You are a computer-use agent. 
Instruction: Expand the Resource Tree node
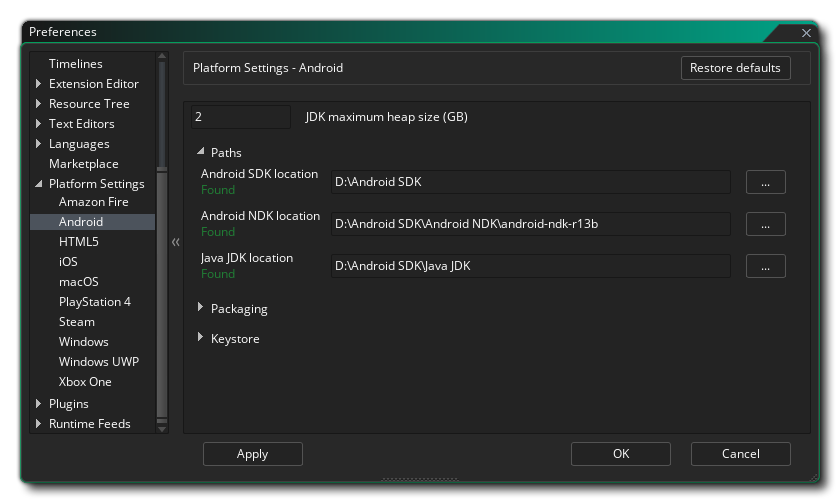[x=38, y=103]
